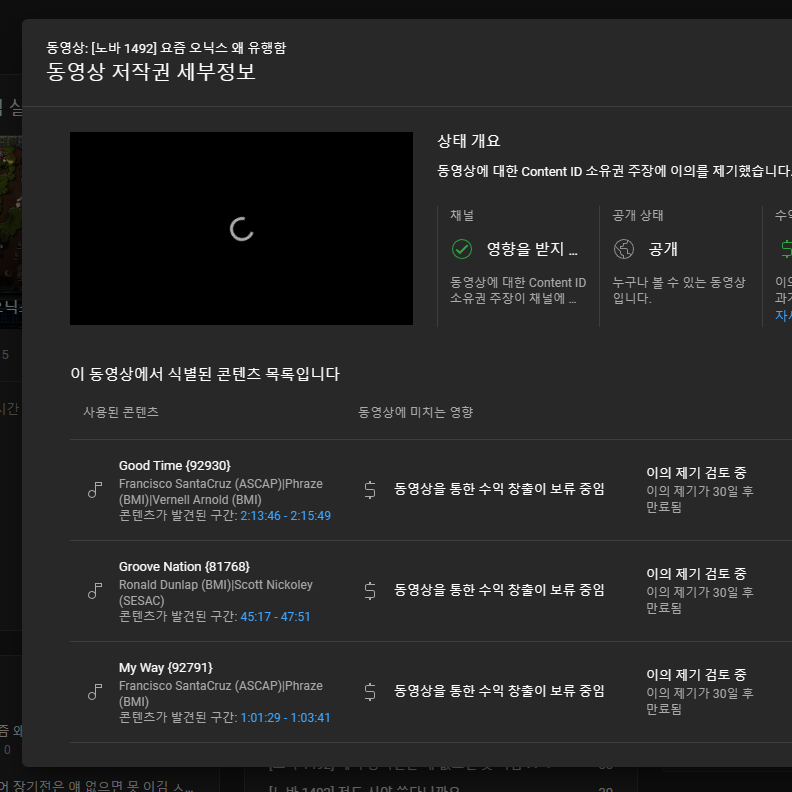Jump to the 2:13:46 - 2:15:49 segment
The width and height of the screenshot is (792, 792).
click(x=285, y=516)
